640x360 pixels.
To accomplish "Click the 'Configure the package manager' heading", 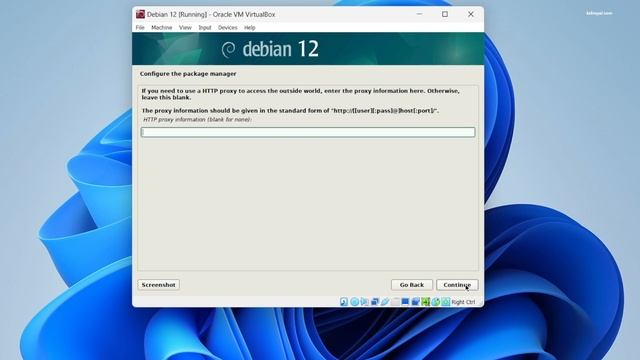I will pos(188,74).
